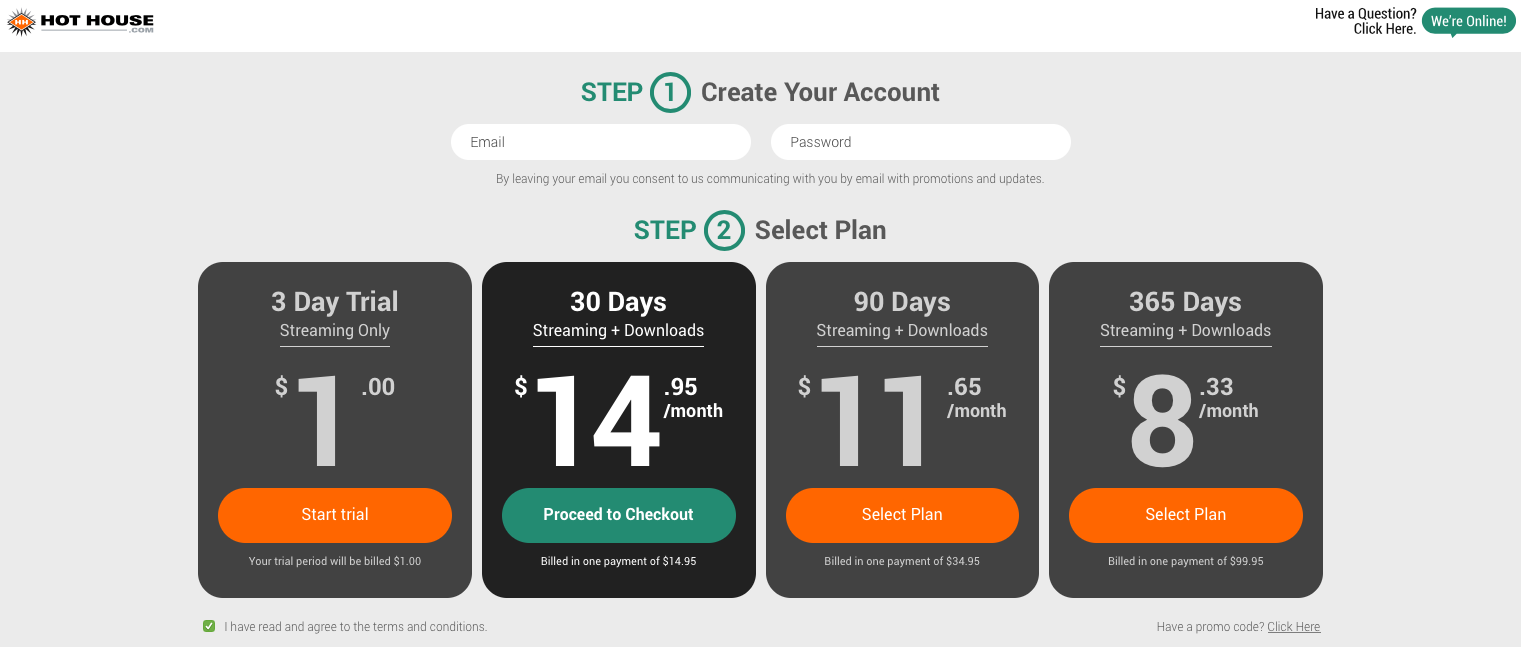Click the Step 2 circle icon
The width and height of the screenshot is (1521, 647).
click(724, 231)
